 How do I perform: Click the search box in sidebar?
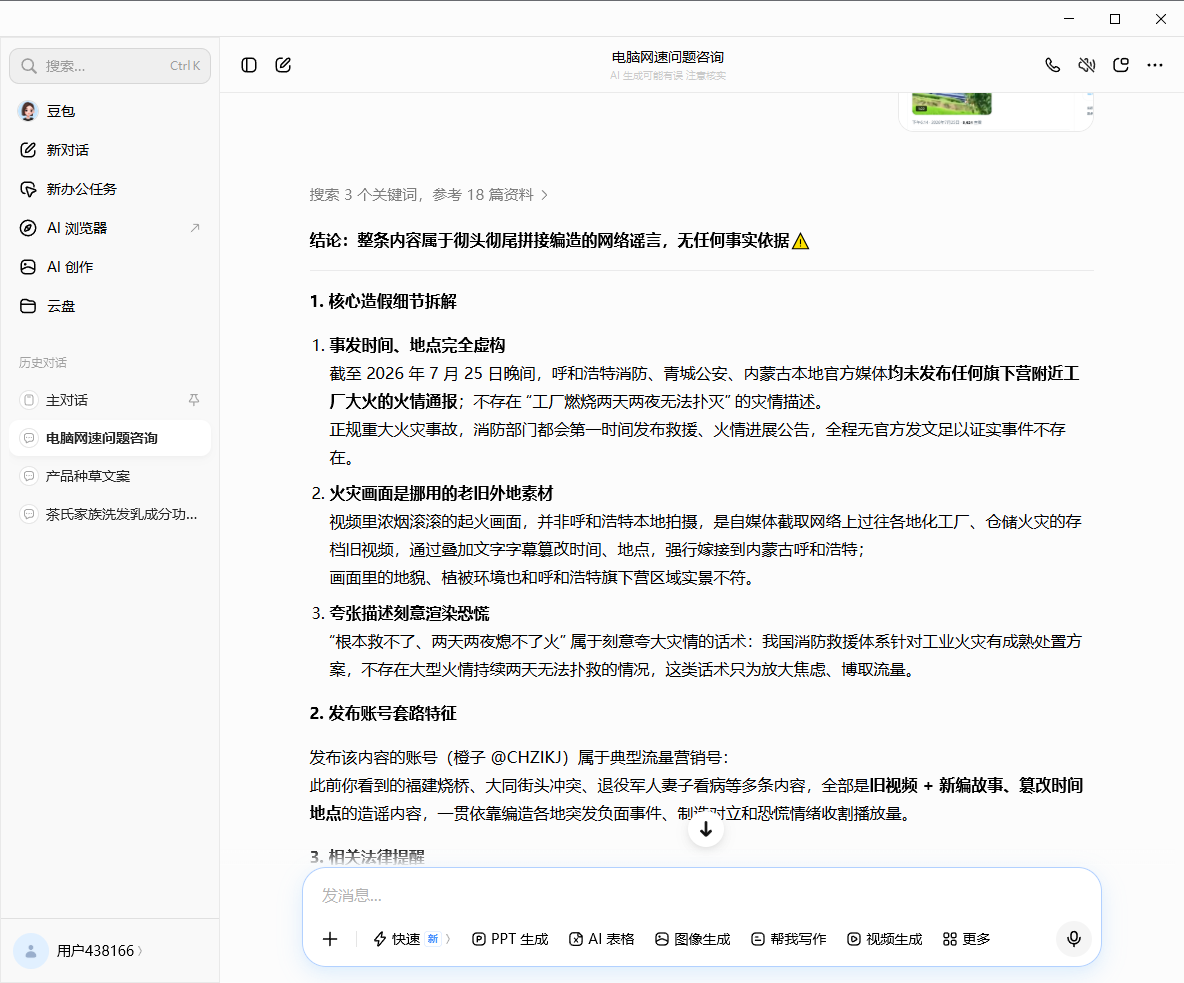(x=110, y=66)
